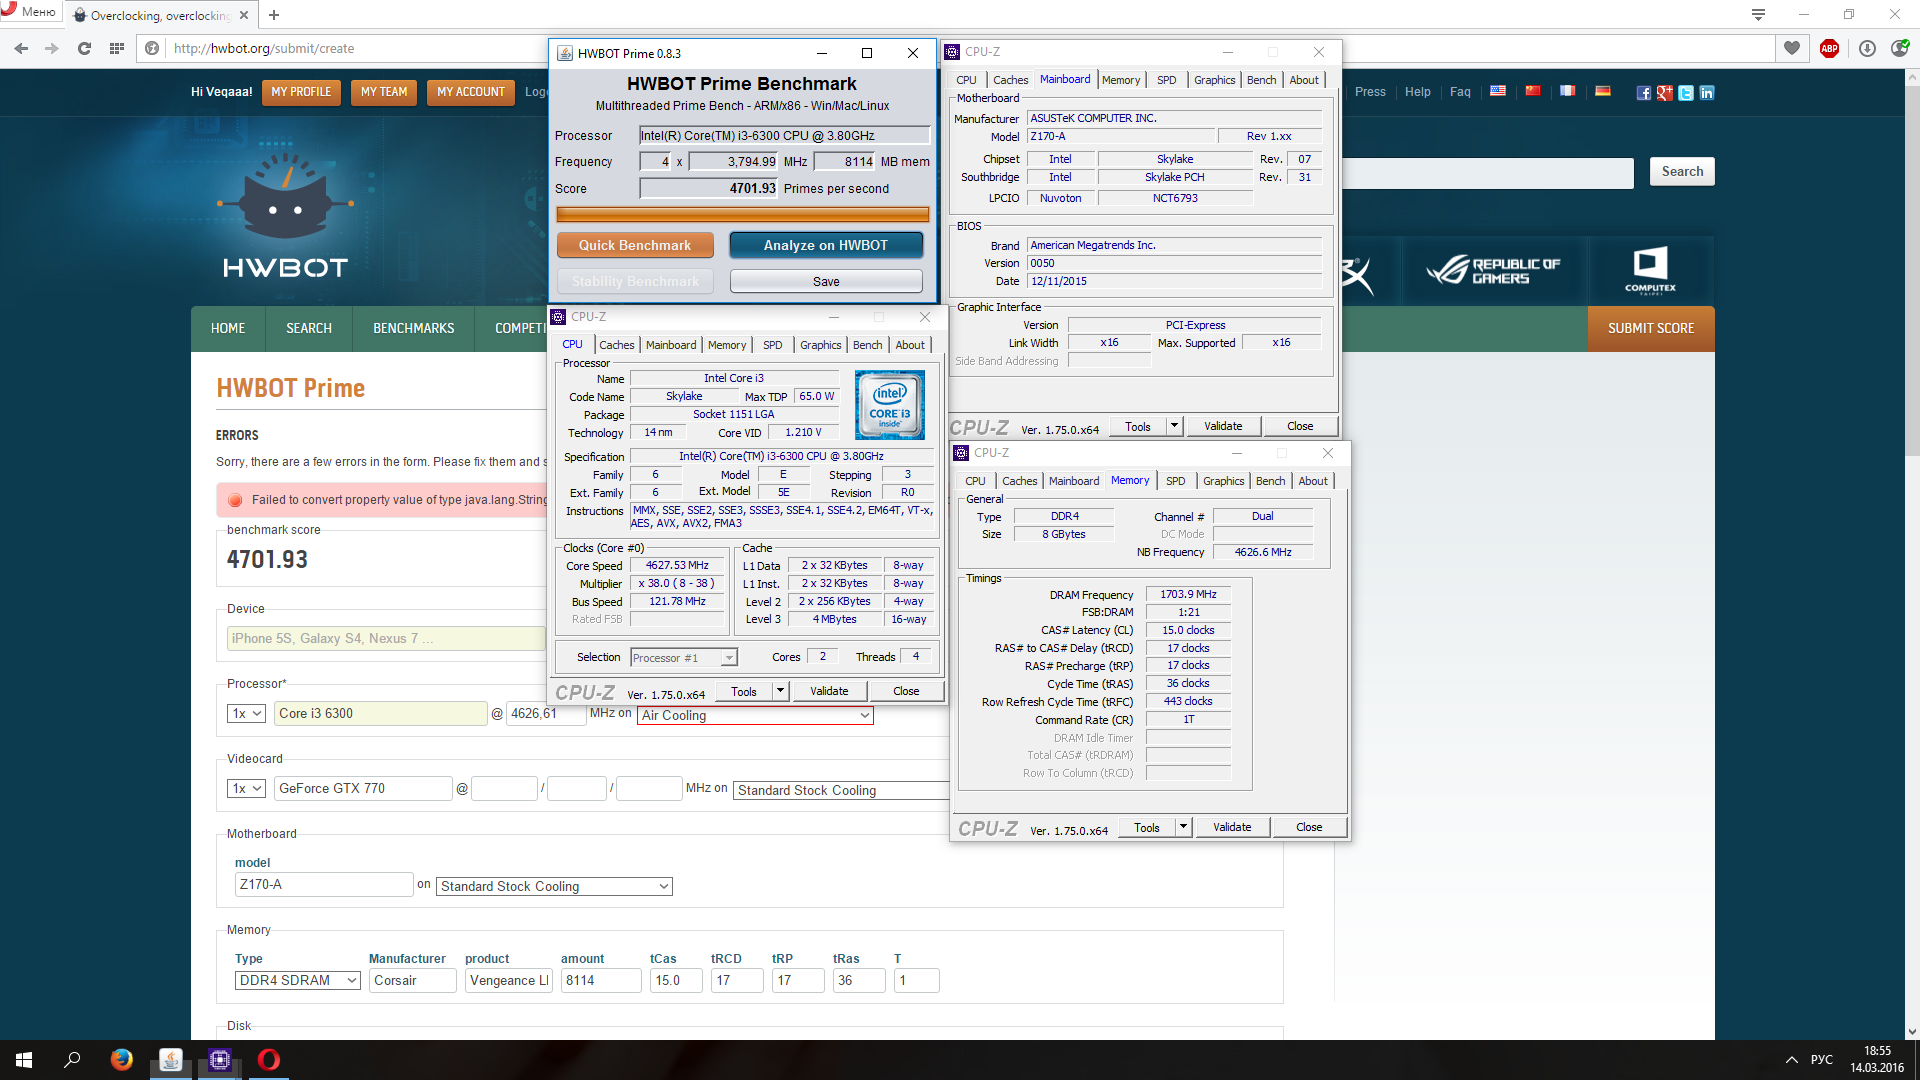Open Firefox from the taskbar
This screenshot has height=1080, width=1920.
click(122, 1060)
